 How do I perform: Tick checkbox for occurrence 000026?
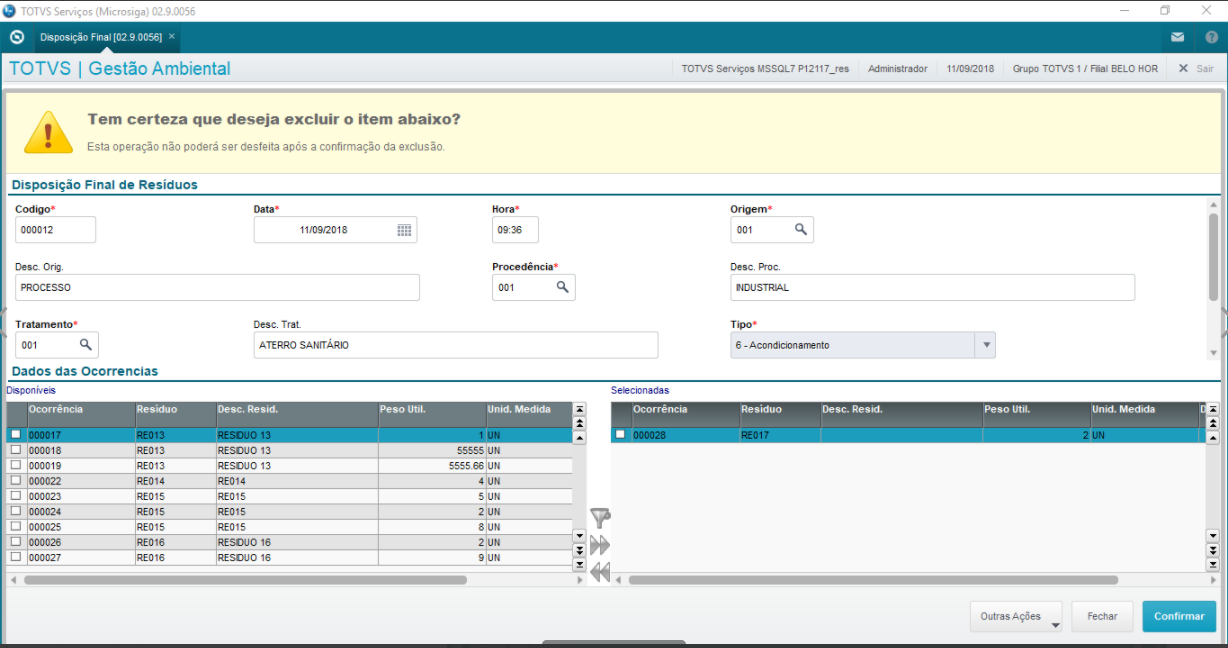tap(15, 541)
